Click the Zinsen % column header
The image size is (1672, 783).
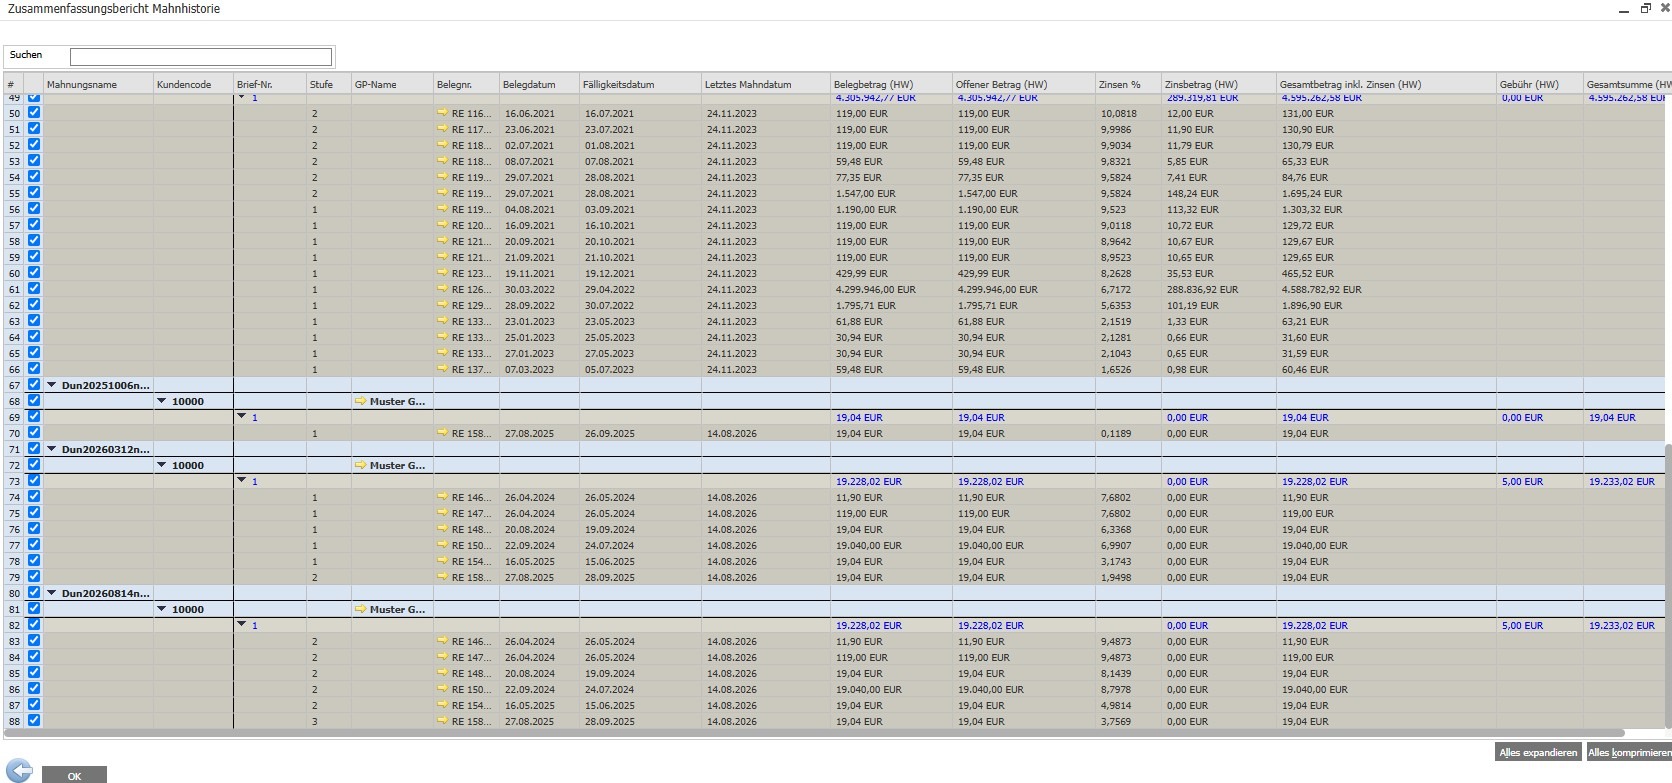1128,84
